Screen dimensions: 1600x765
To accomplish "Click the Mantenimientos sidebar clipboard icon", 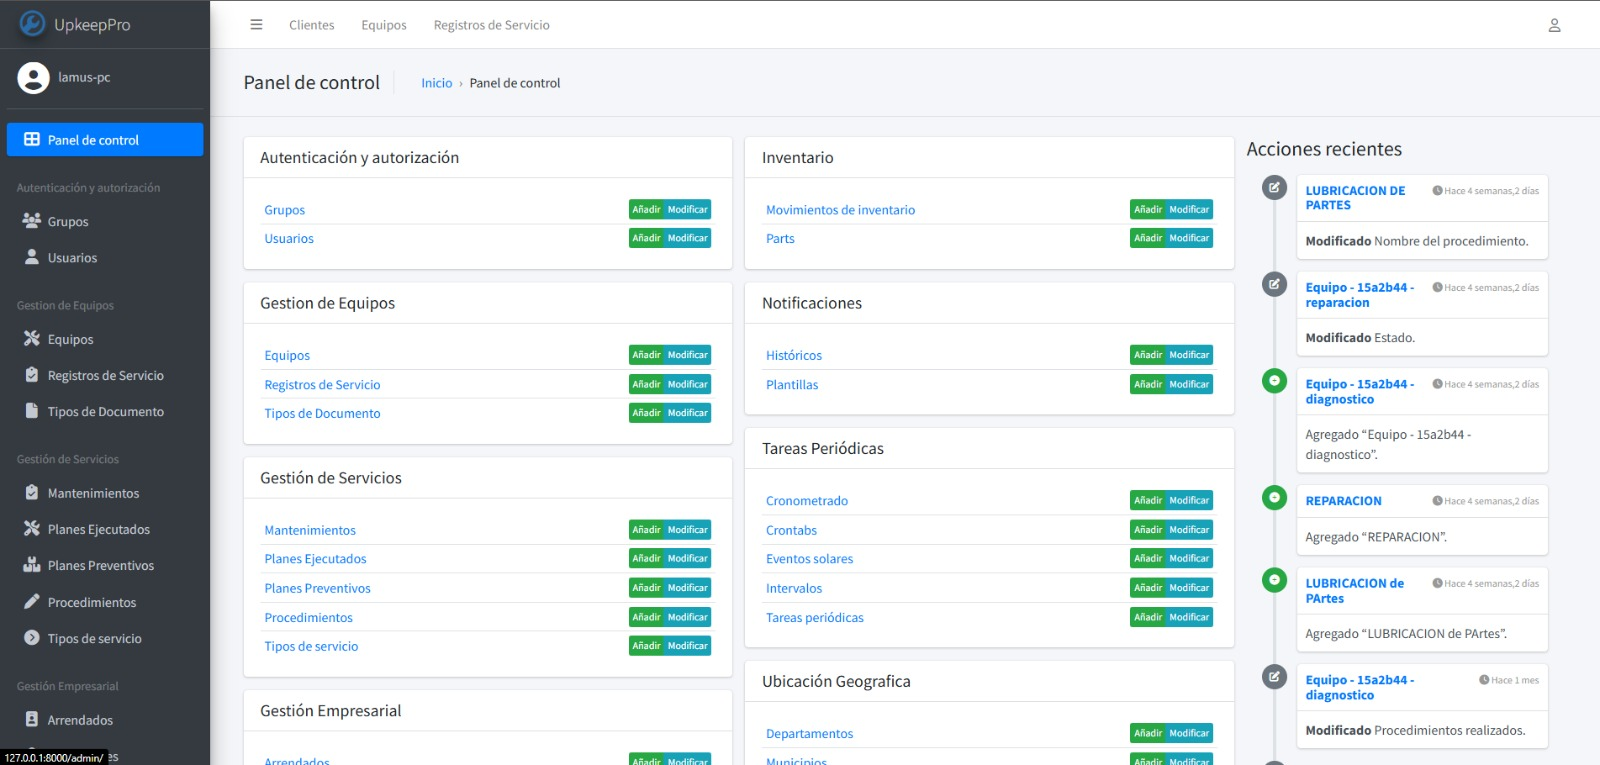I will point(32,493).
